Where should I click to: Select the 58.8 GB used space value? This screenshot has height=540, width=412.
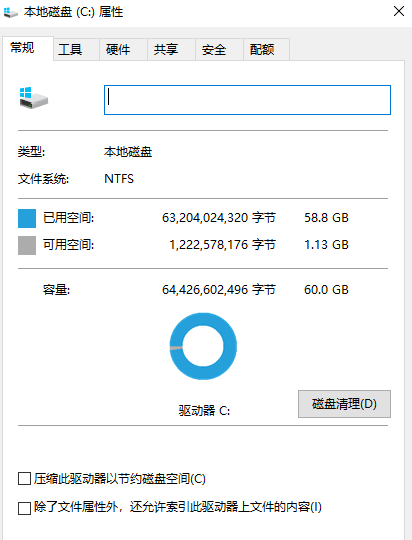[326, 218]
